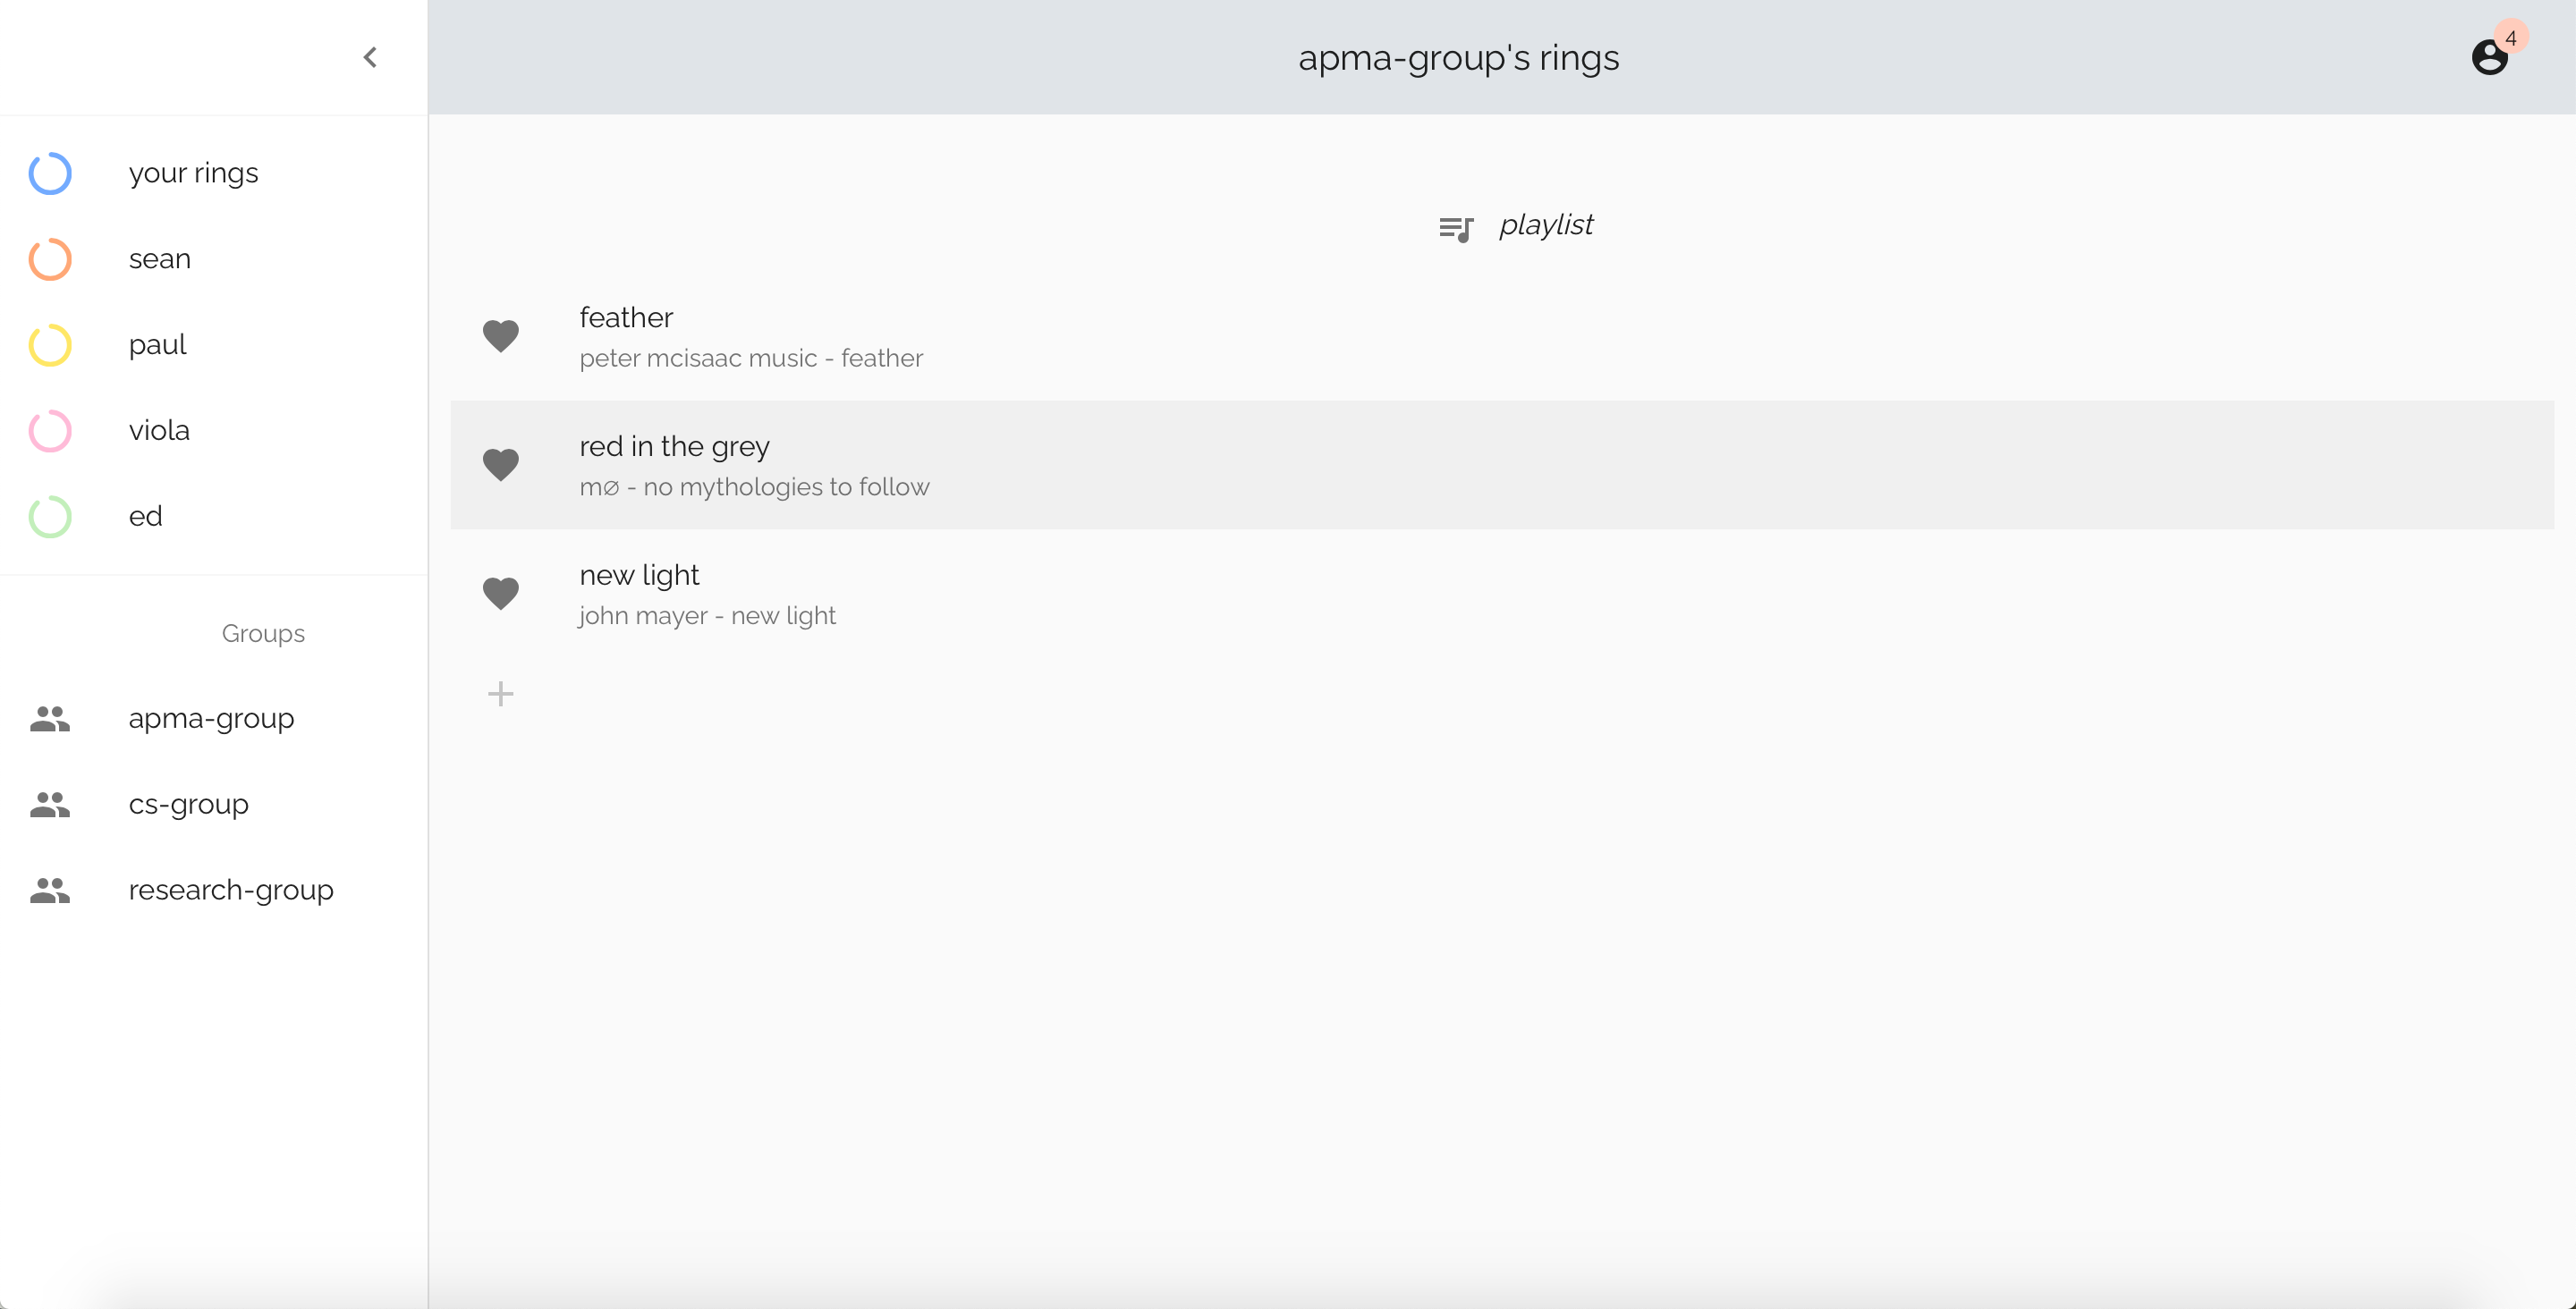
Task: Toggle the heart on the feather song
Action: [500, 336]
